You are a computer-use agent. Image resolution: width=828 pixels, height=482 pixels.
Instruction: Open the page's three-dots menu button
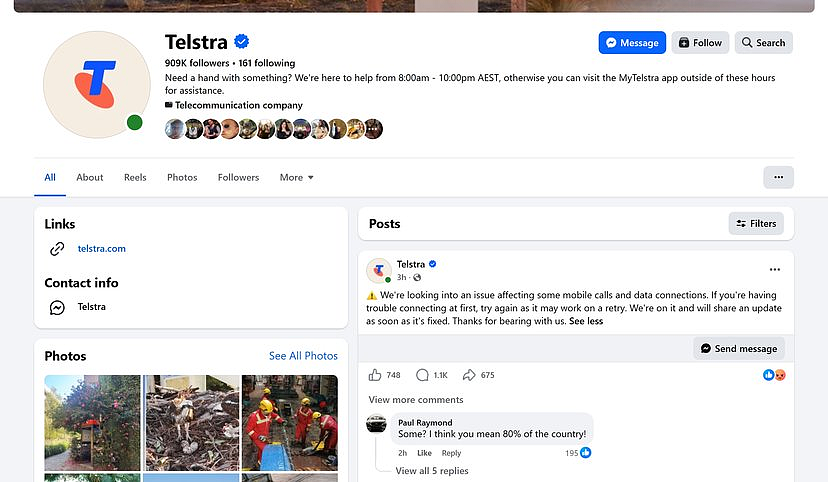click(778, 177)
